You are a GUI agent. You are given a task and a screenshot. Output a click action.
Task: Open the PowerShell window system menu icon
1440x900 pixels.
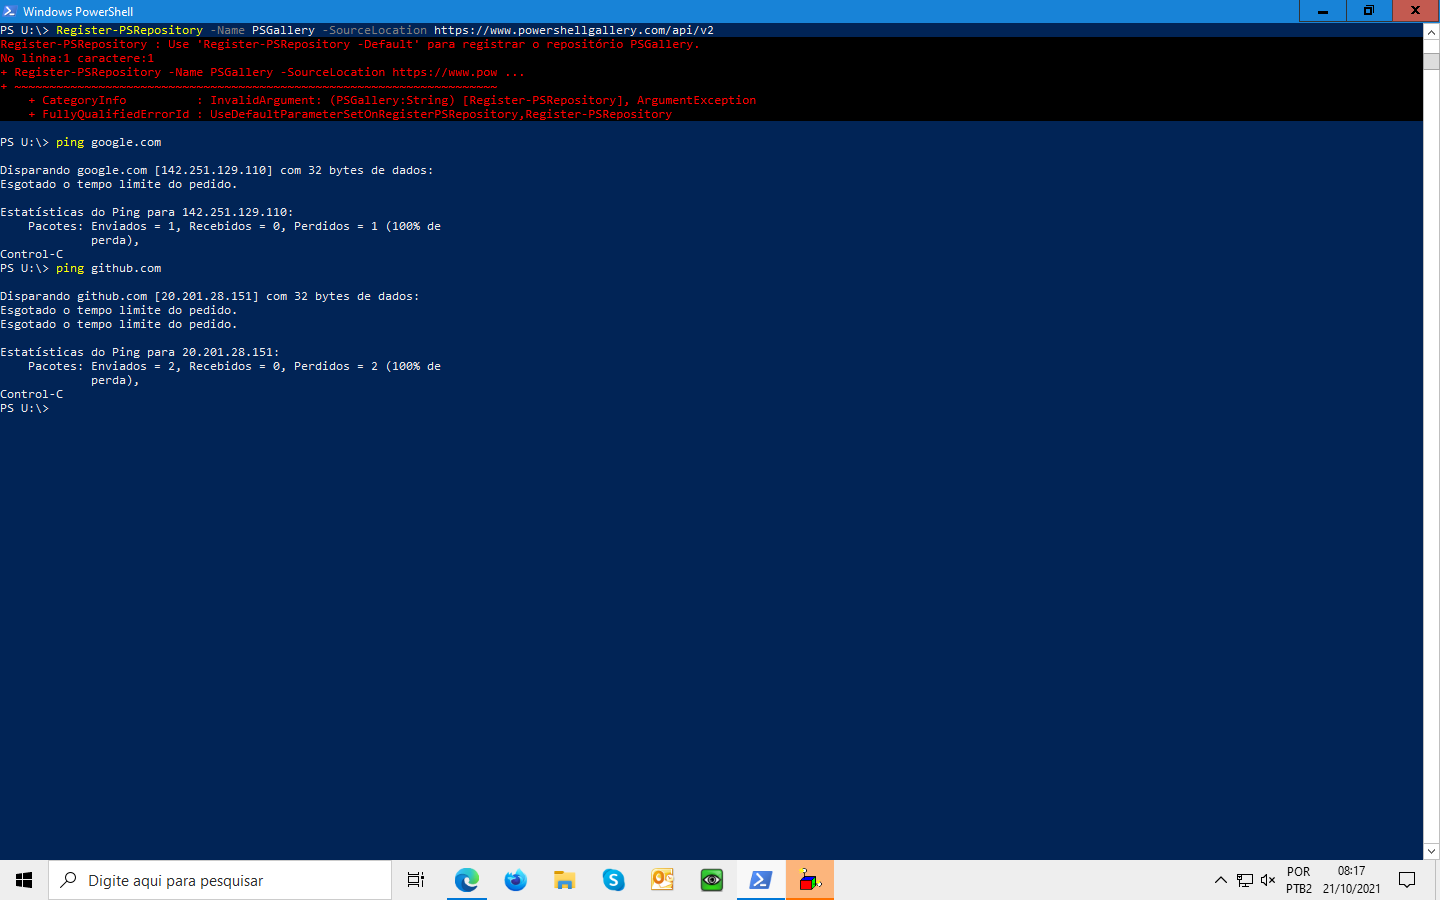(9, 11)
